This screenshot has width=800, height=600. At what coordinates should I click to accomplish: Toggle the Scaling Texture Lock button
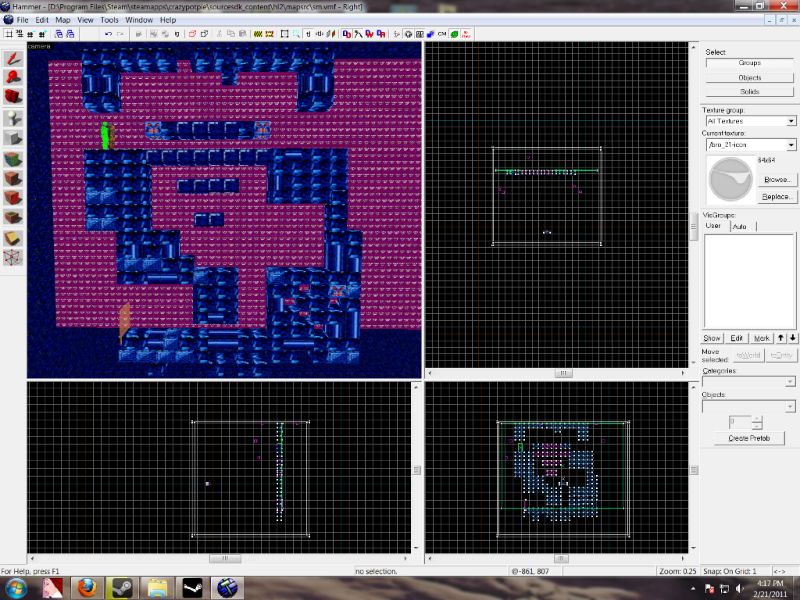320,34
